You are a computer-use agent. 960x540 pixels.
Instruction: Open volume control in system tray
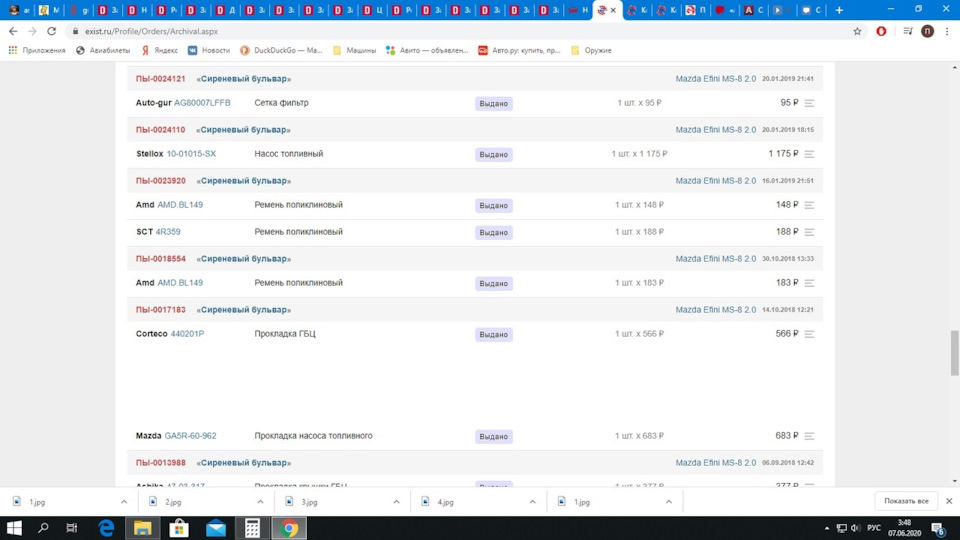[x=855, y=528]
